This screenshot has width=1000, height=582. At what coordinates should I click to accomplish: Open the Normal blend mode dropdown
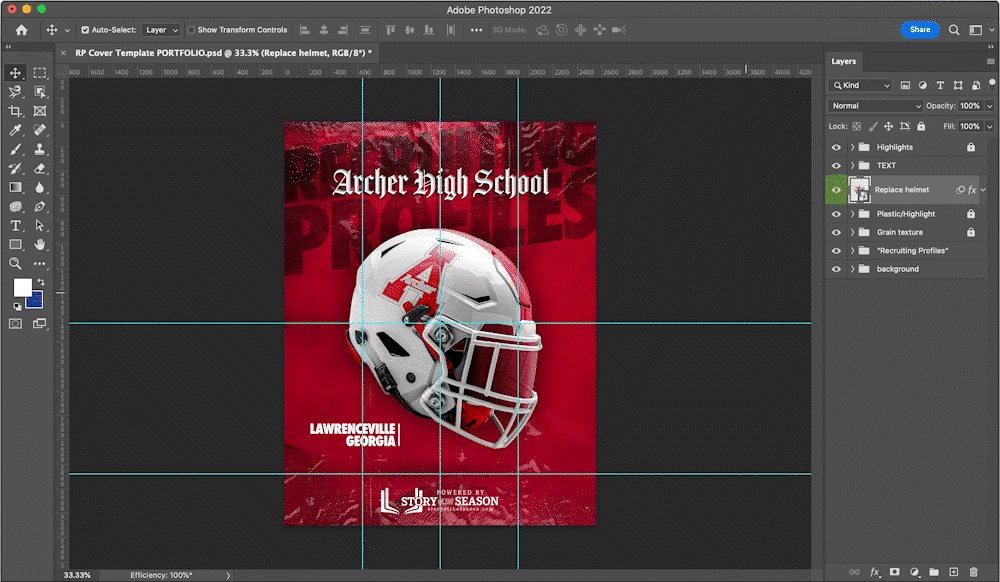click(876, 106)
